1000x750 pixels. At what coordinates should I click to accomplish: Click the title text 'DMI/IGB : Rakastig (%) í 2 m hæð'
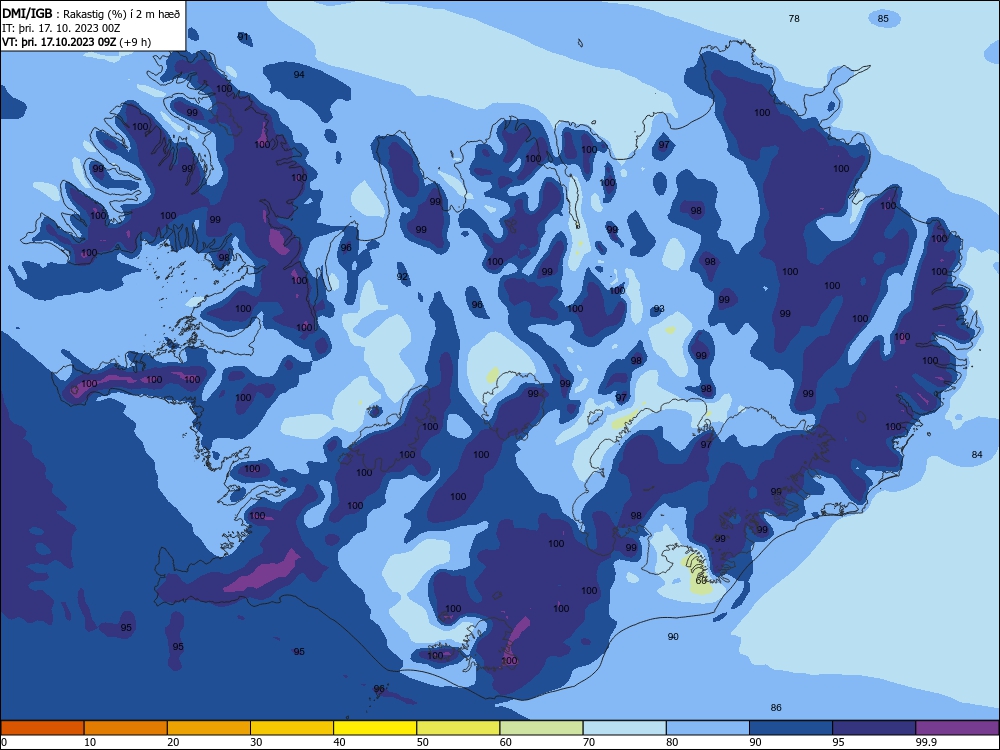[x=91, y=14]
